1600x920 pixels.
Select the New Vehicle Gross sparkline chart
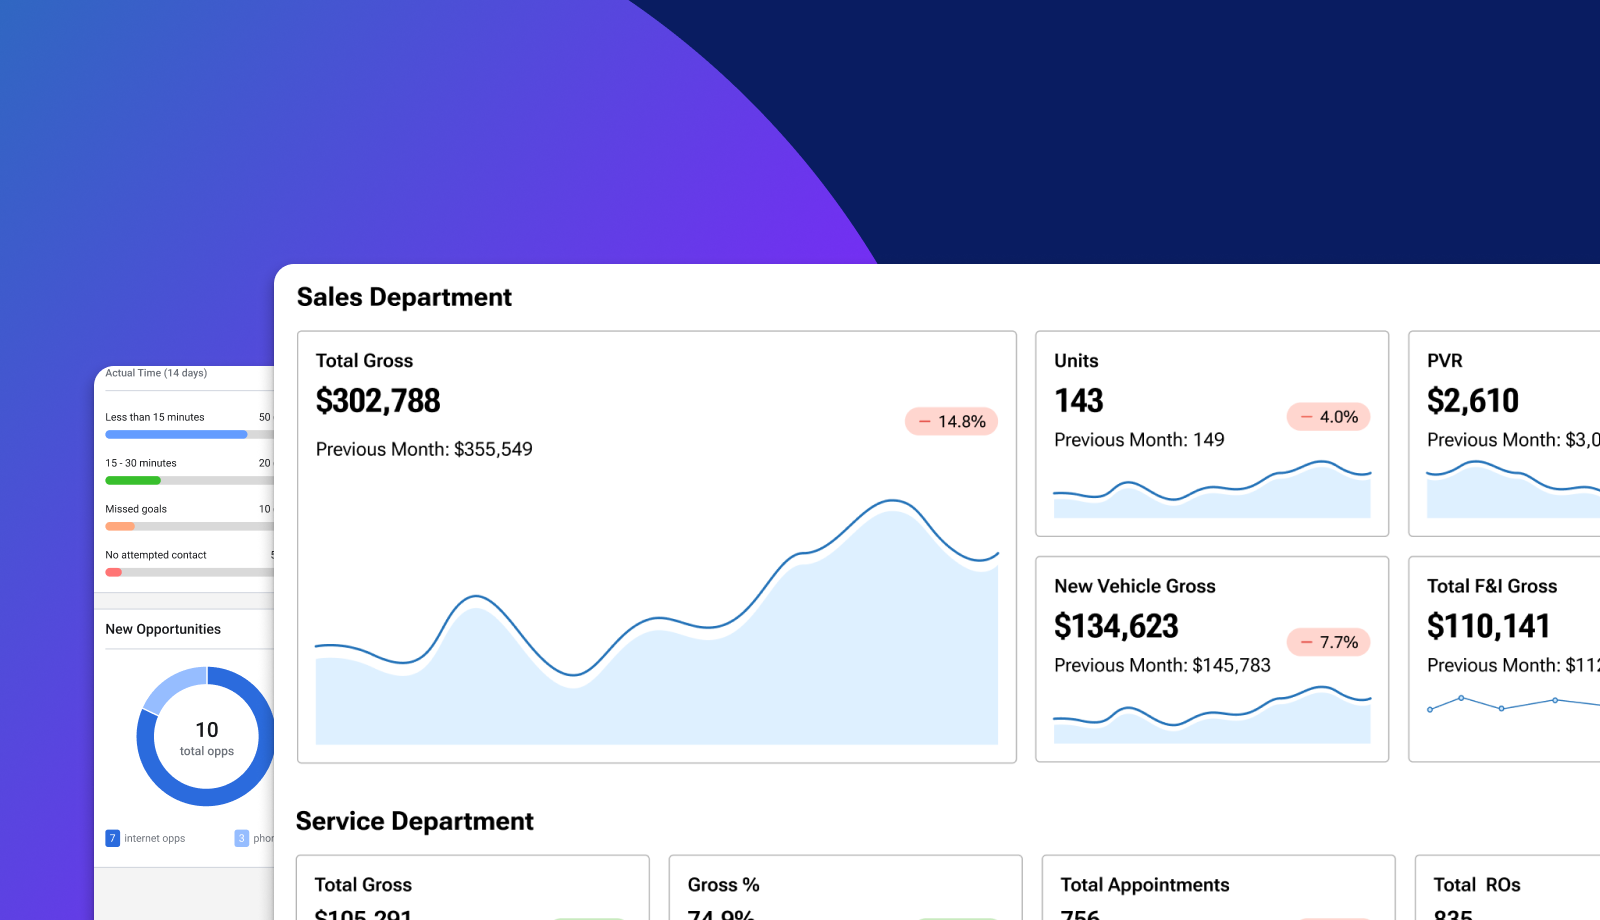click(x=1212, y=714)
